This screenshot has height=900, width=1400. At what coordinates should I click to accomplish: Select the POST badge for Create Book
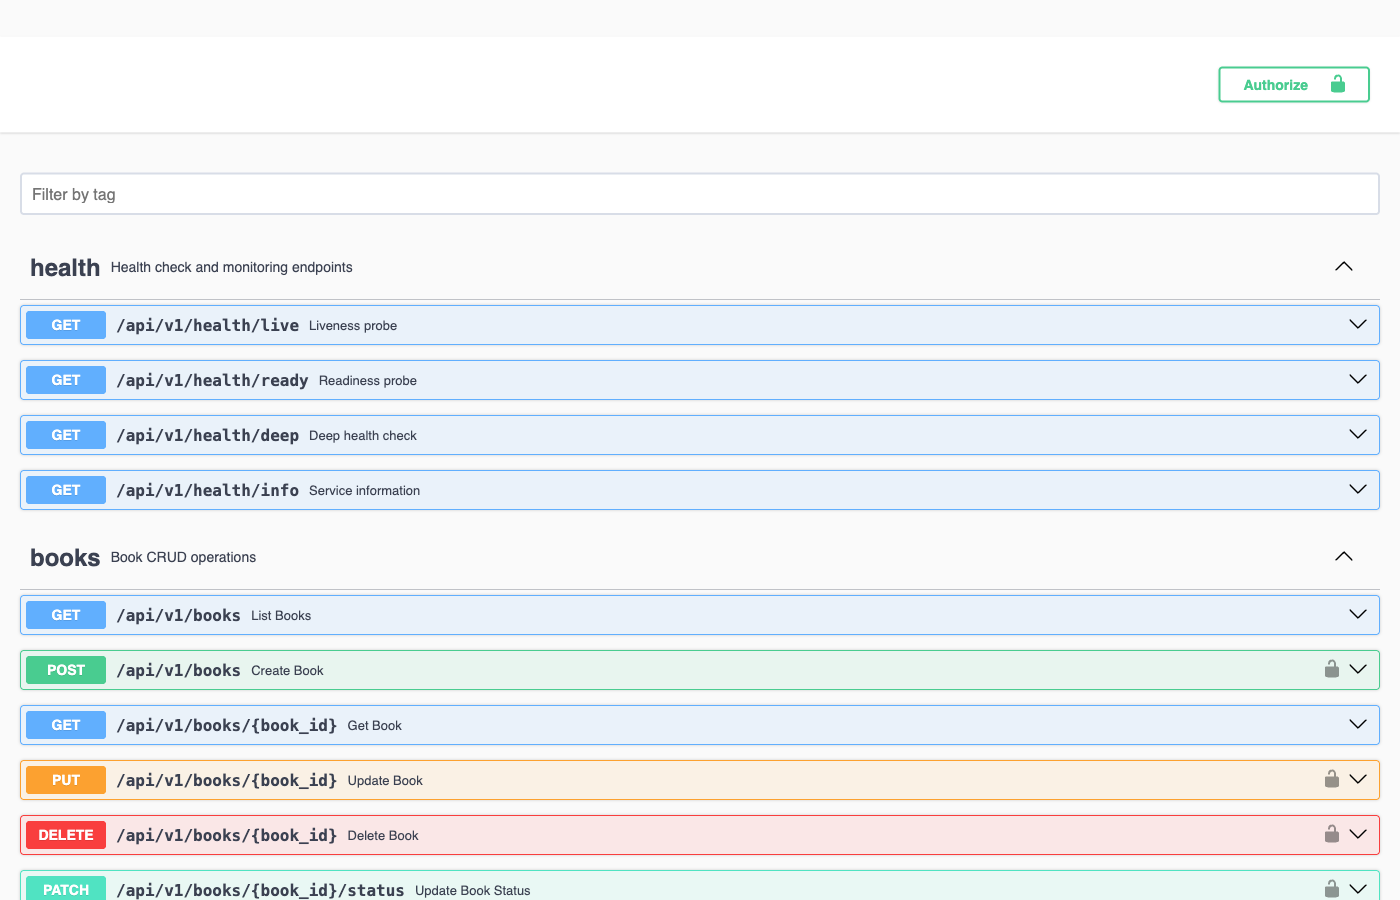pos(65,669)
